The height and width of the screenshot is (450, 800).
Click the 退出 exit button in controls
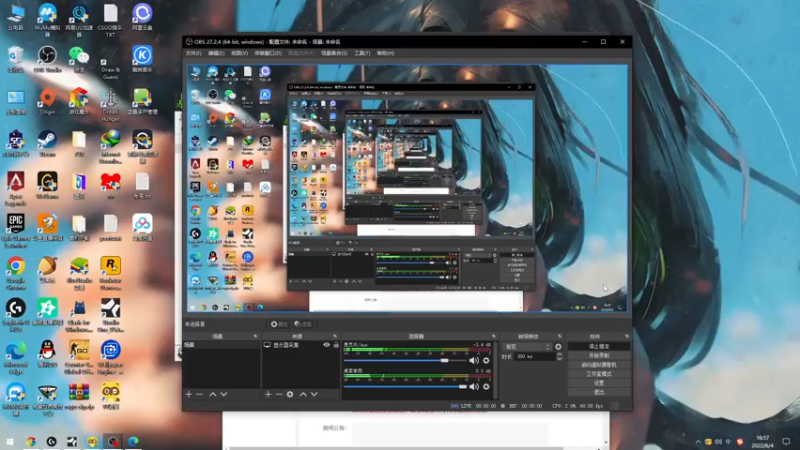599,392
